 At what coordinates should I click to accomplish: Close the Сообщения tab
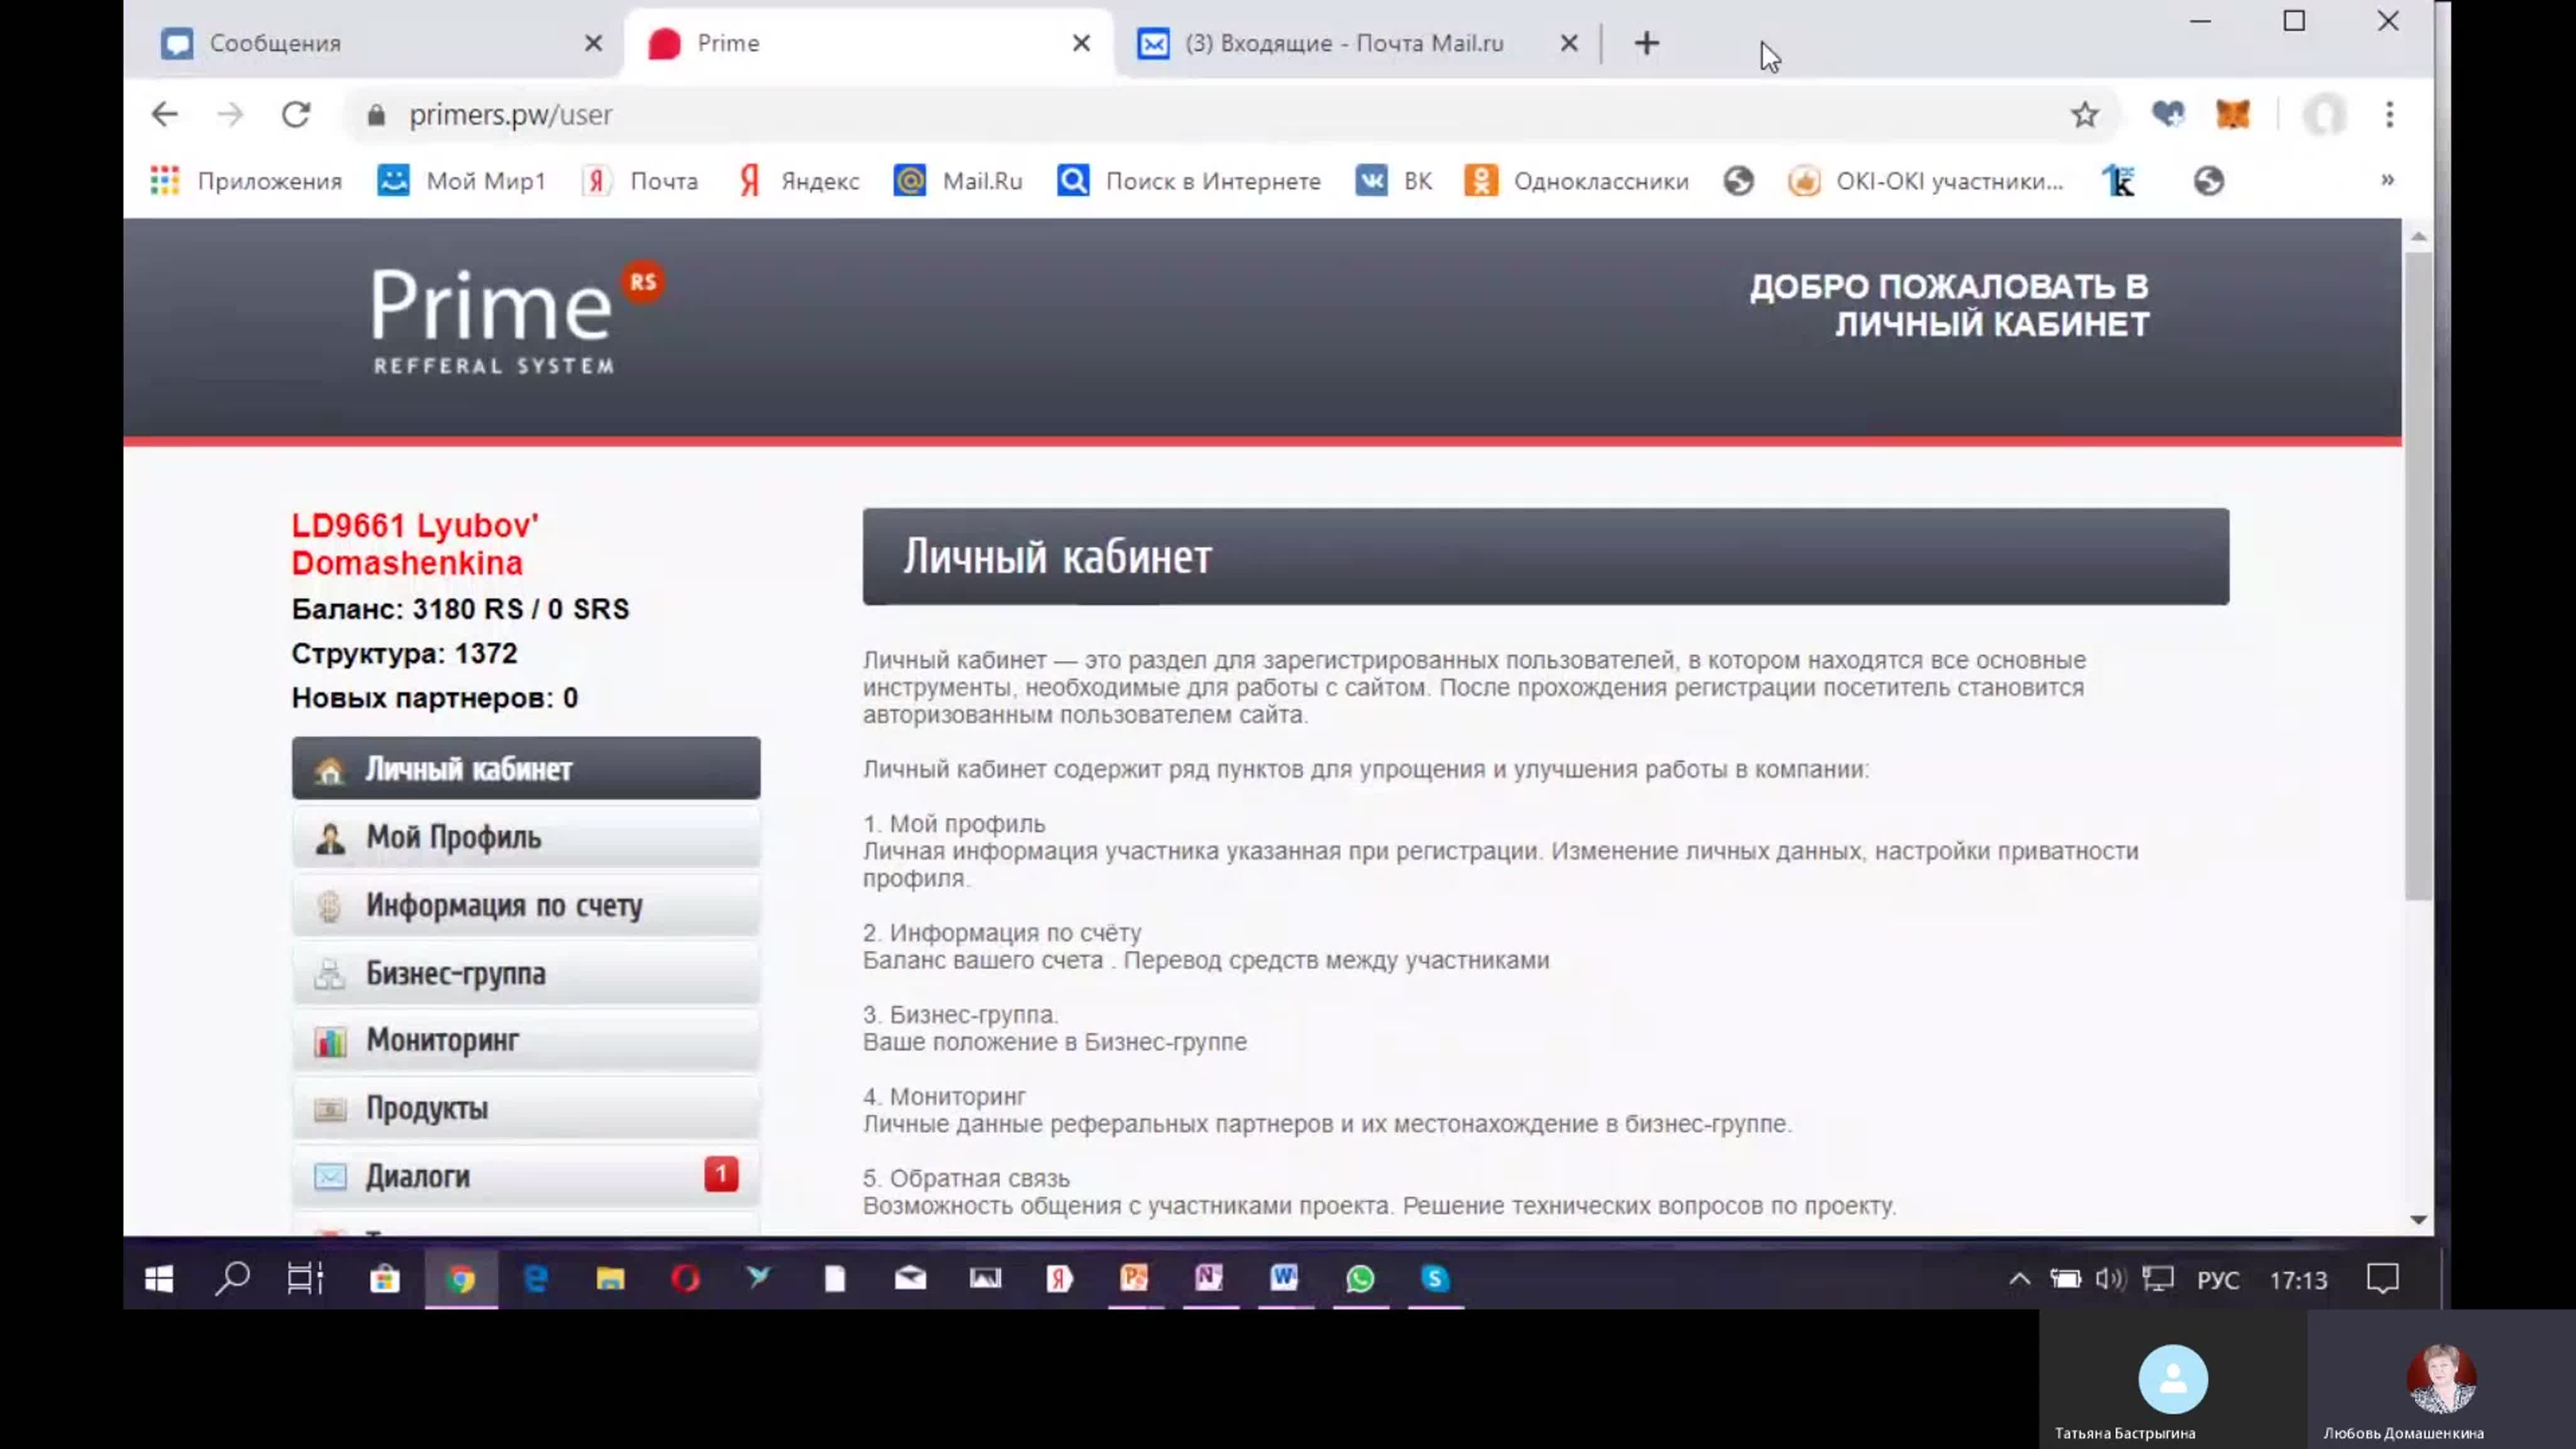click(594, 43)
